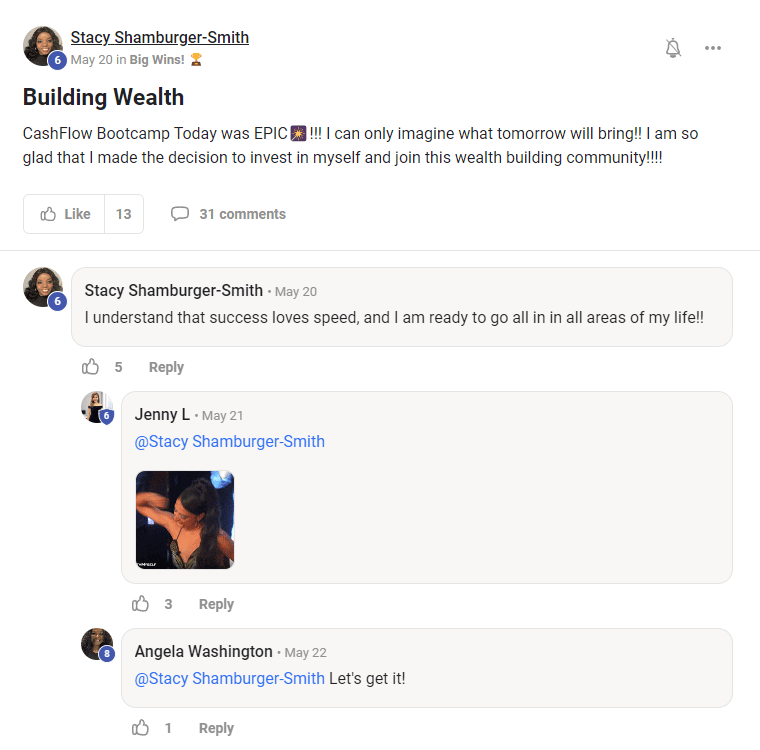Reply to Jenny L's comment
The image size is (760, 750).
[216, 604]
